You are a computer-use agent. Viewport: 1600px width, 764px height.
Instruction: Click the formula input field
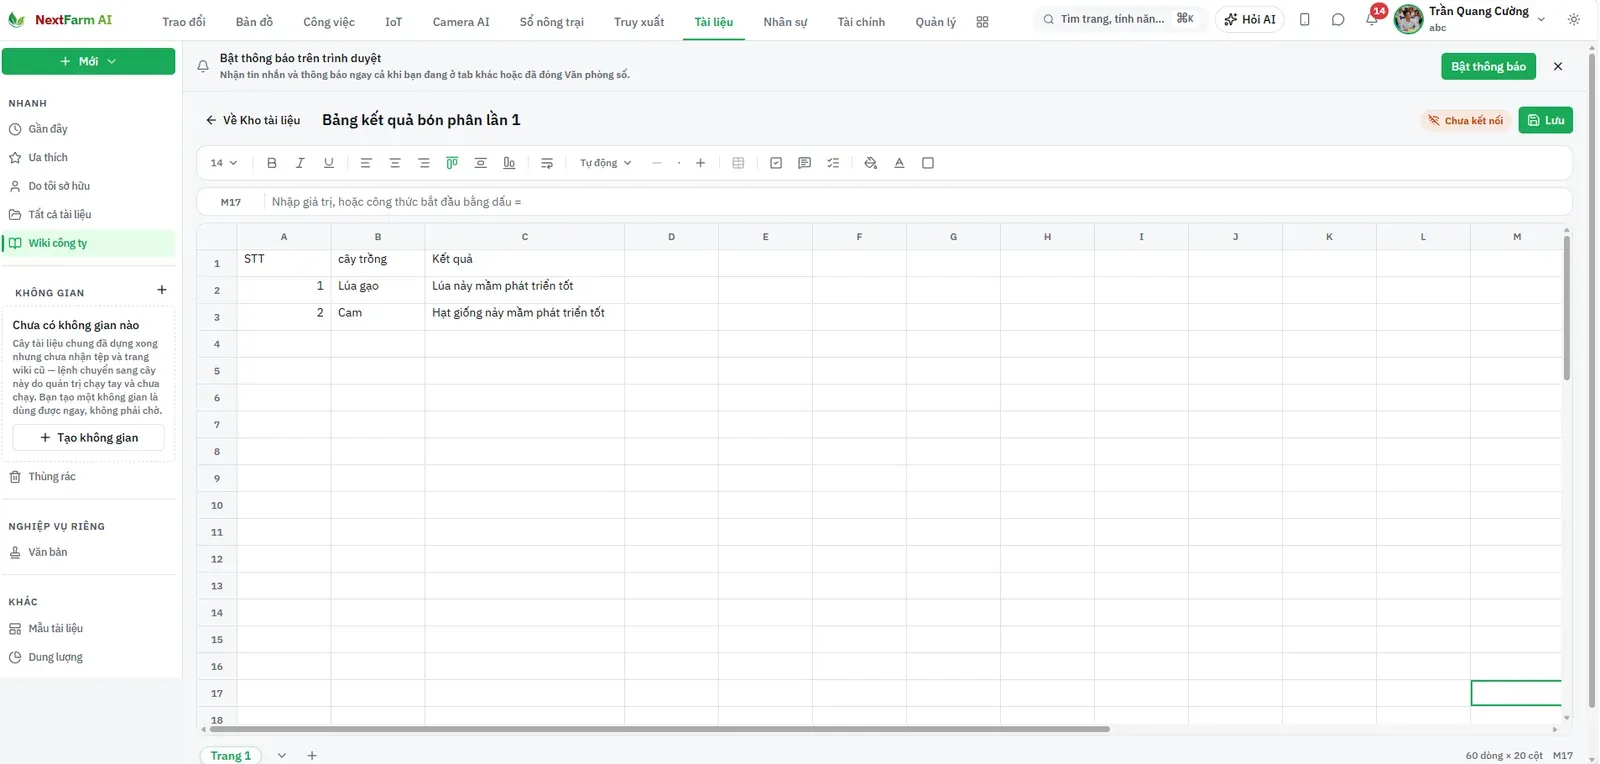click(x=915, y=202)
